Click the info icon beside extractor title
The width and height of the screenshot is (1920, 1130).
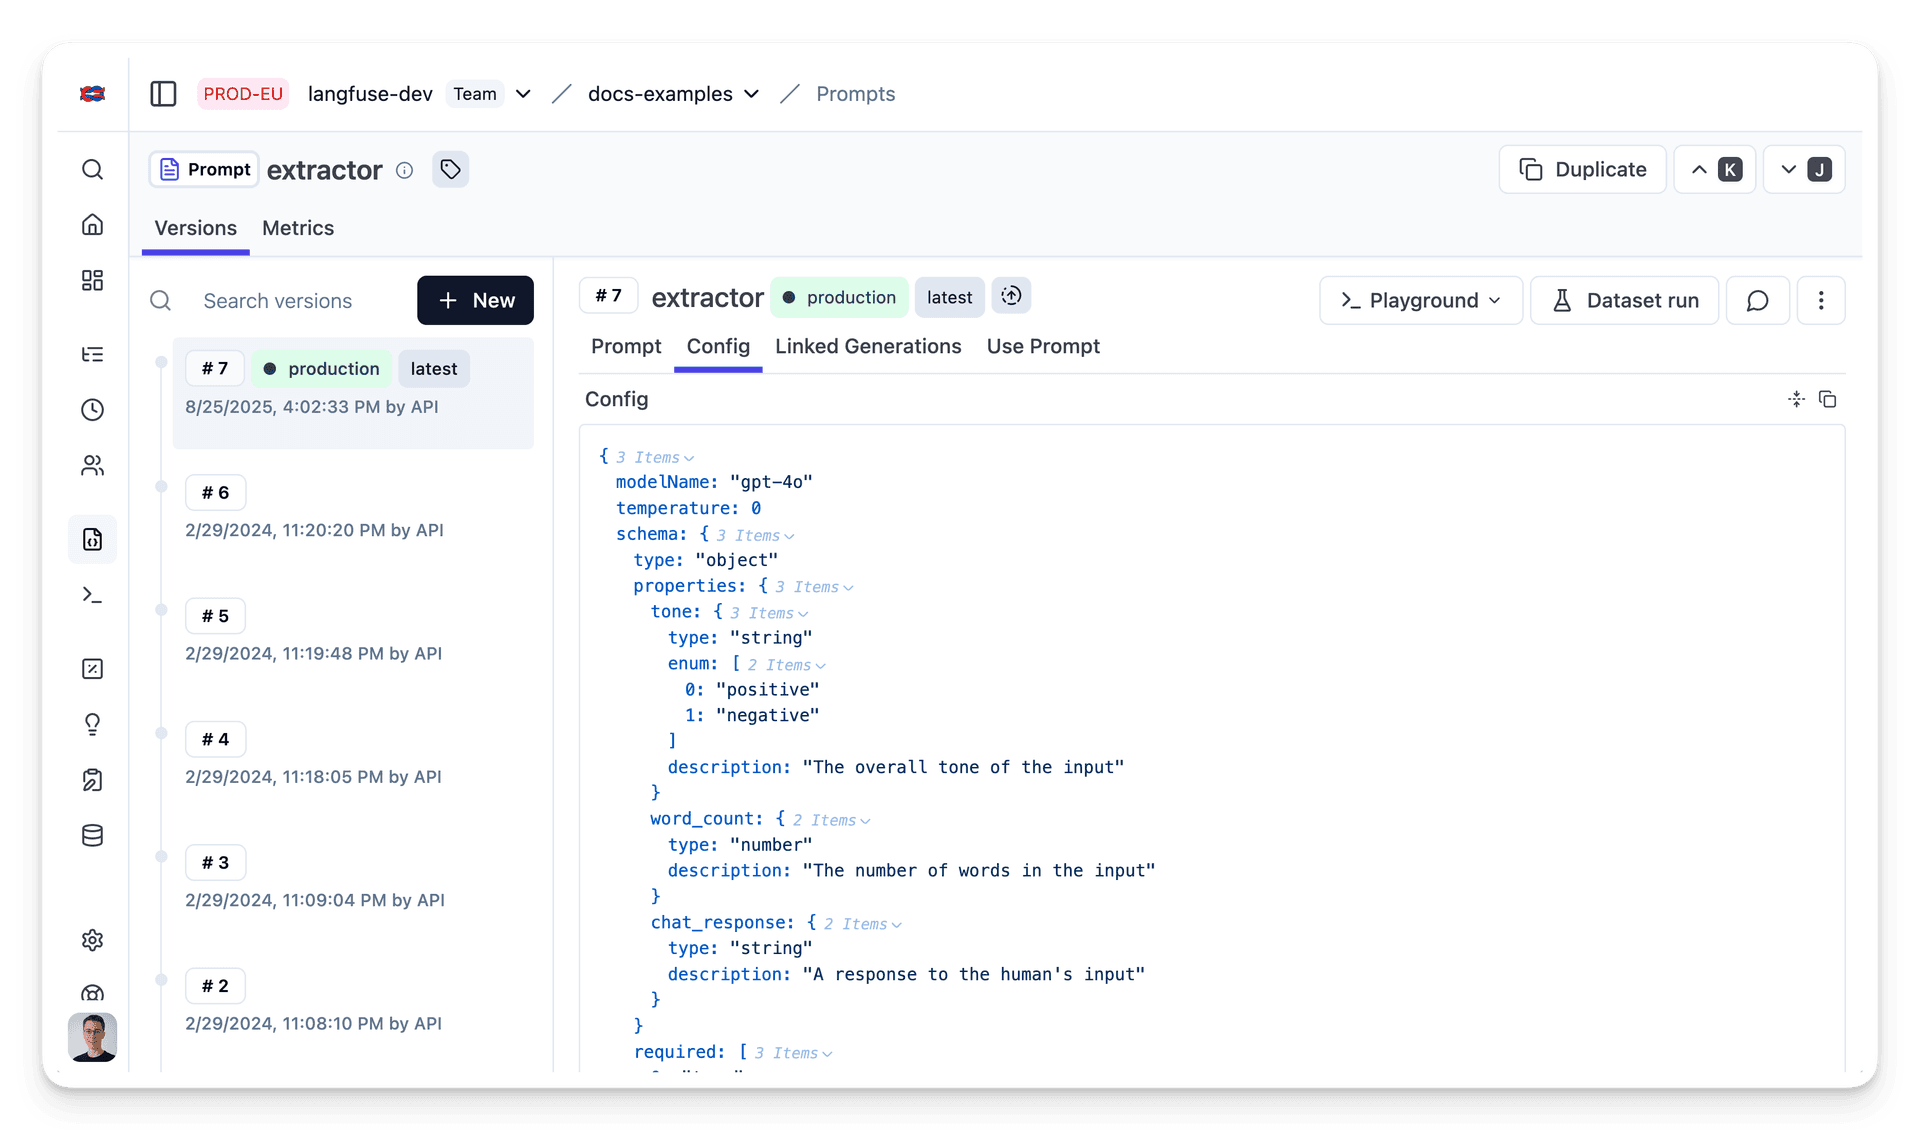tap(404, 170)
